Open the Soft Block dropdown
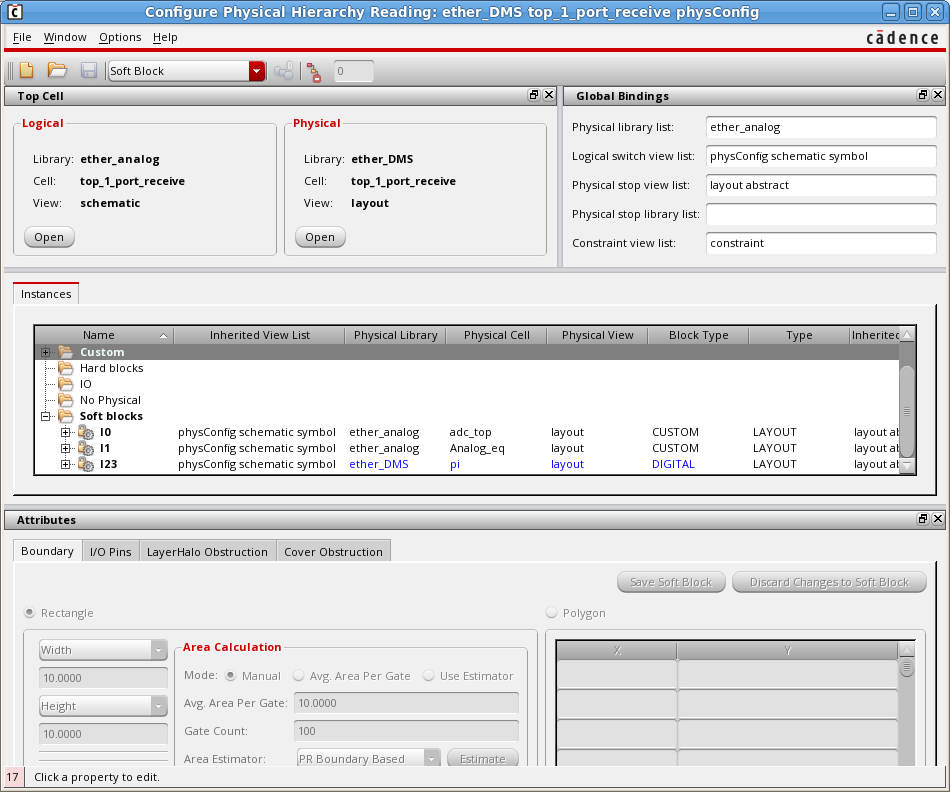 coord(257,71)
